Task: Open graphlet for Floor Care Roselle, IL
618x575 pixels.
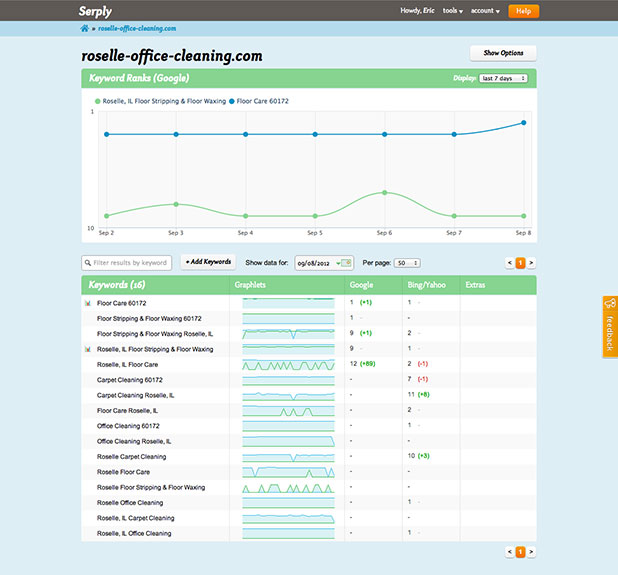Action: pos(289,411)
